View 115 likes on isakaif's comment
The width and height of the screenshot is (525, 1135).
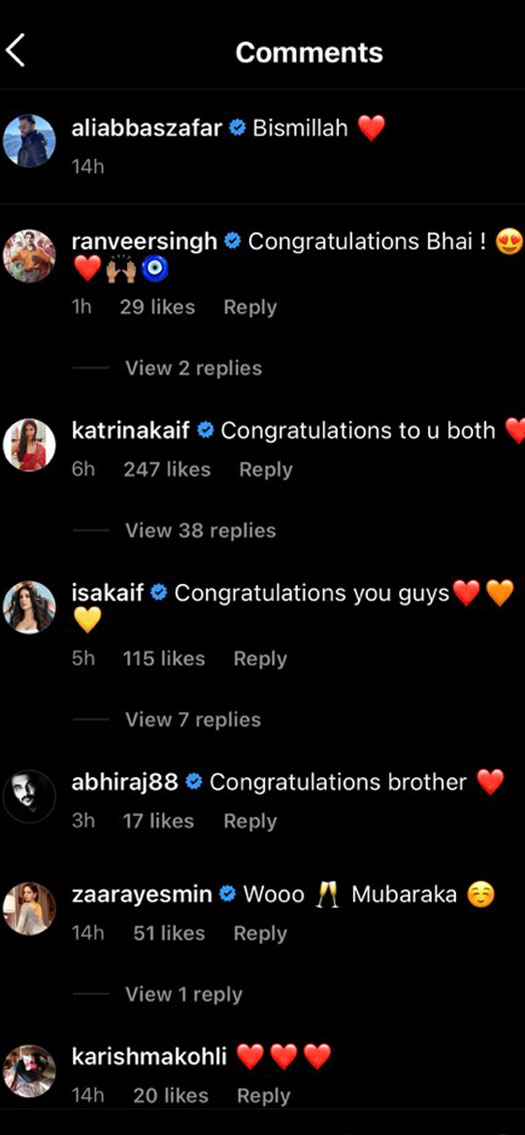(x=164, y=659)
